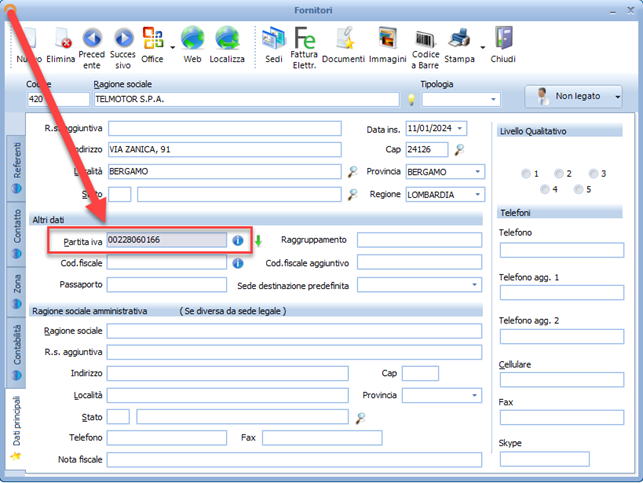Click in the Ragione sociale TELMOTOR field

247,99
